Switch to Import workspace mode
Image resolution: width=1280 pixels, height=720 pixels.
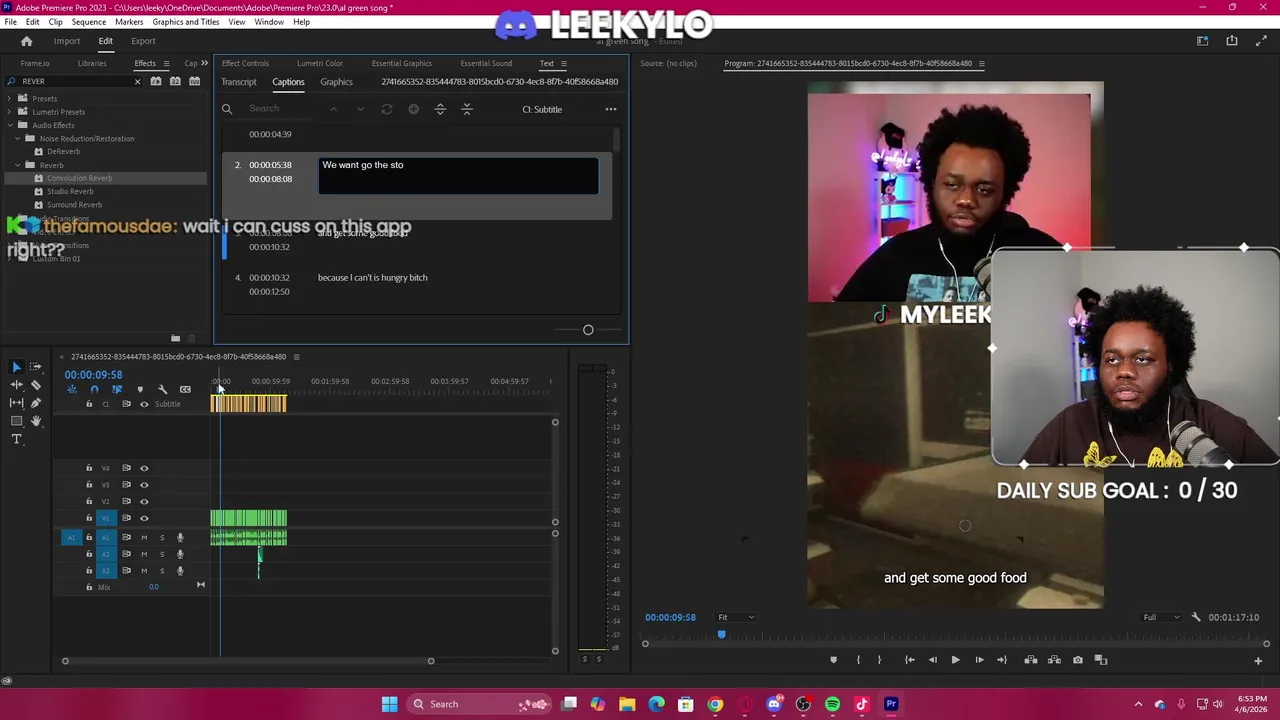pos(67,41)
